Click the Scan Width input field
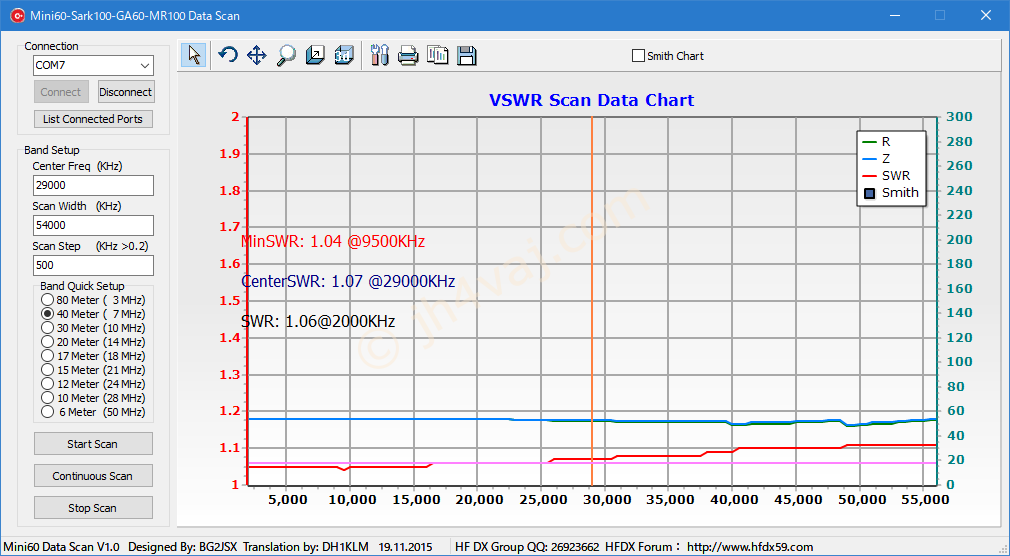Viewport: 1010px width, 556px height. [x=93, y=225]
